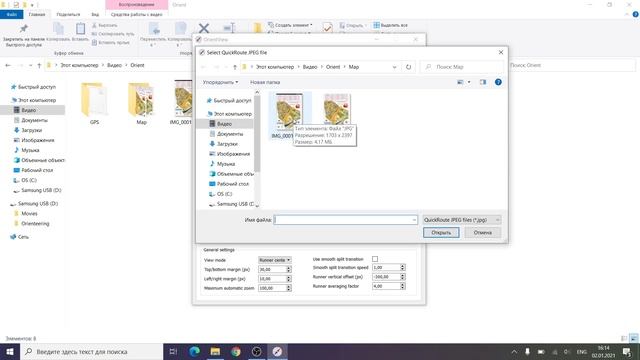Toggle Use smooth split transition checkbox
640x360 pixels.
pos(375,259)
